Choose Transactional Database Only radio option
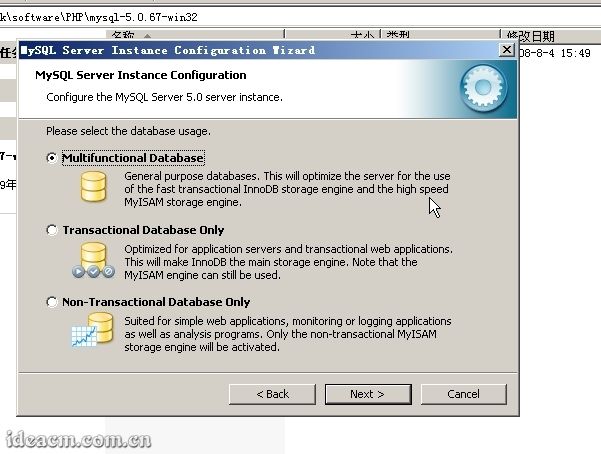This screenshot has height=454, width=601. pyautogui.click(x=52, y=230)
